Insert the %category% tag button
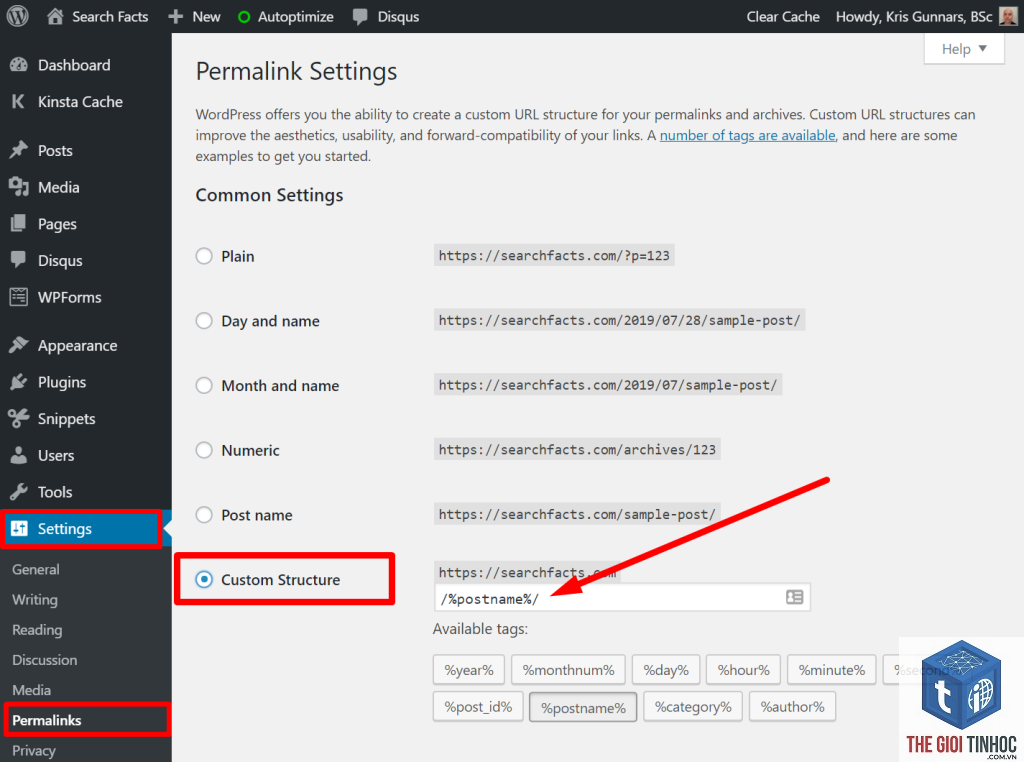The image size is (1024, 762). tap(693, 706)
